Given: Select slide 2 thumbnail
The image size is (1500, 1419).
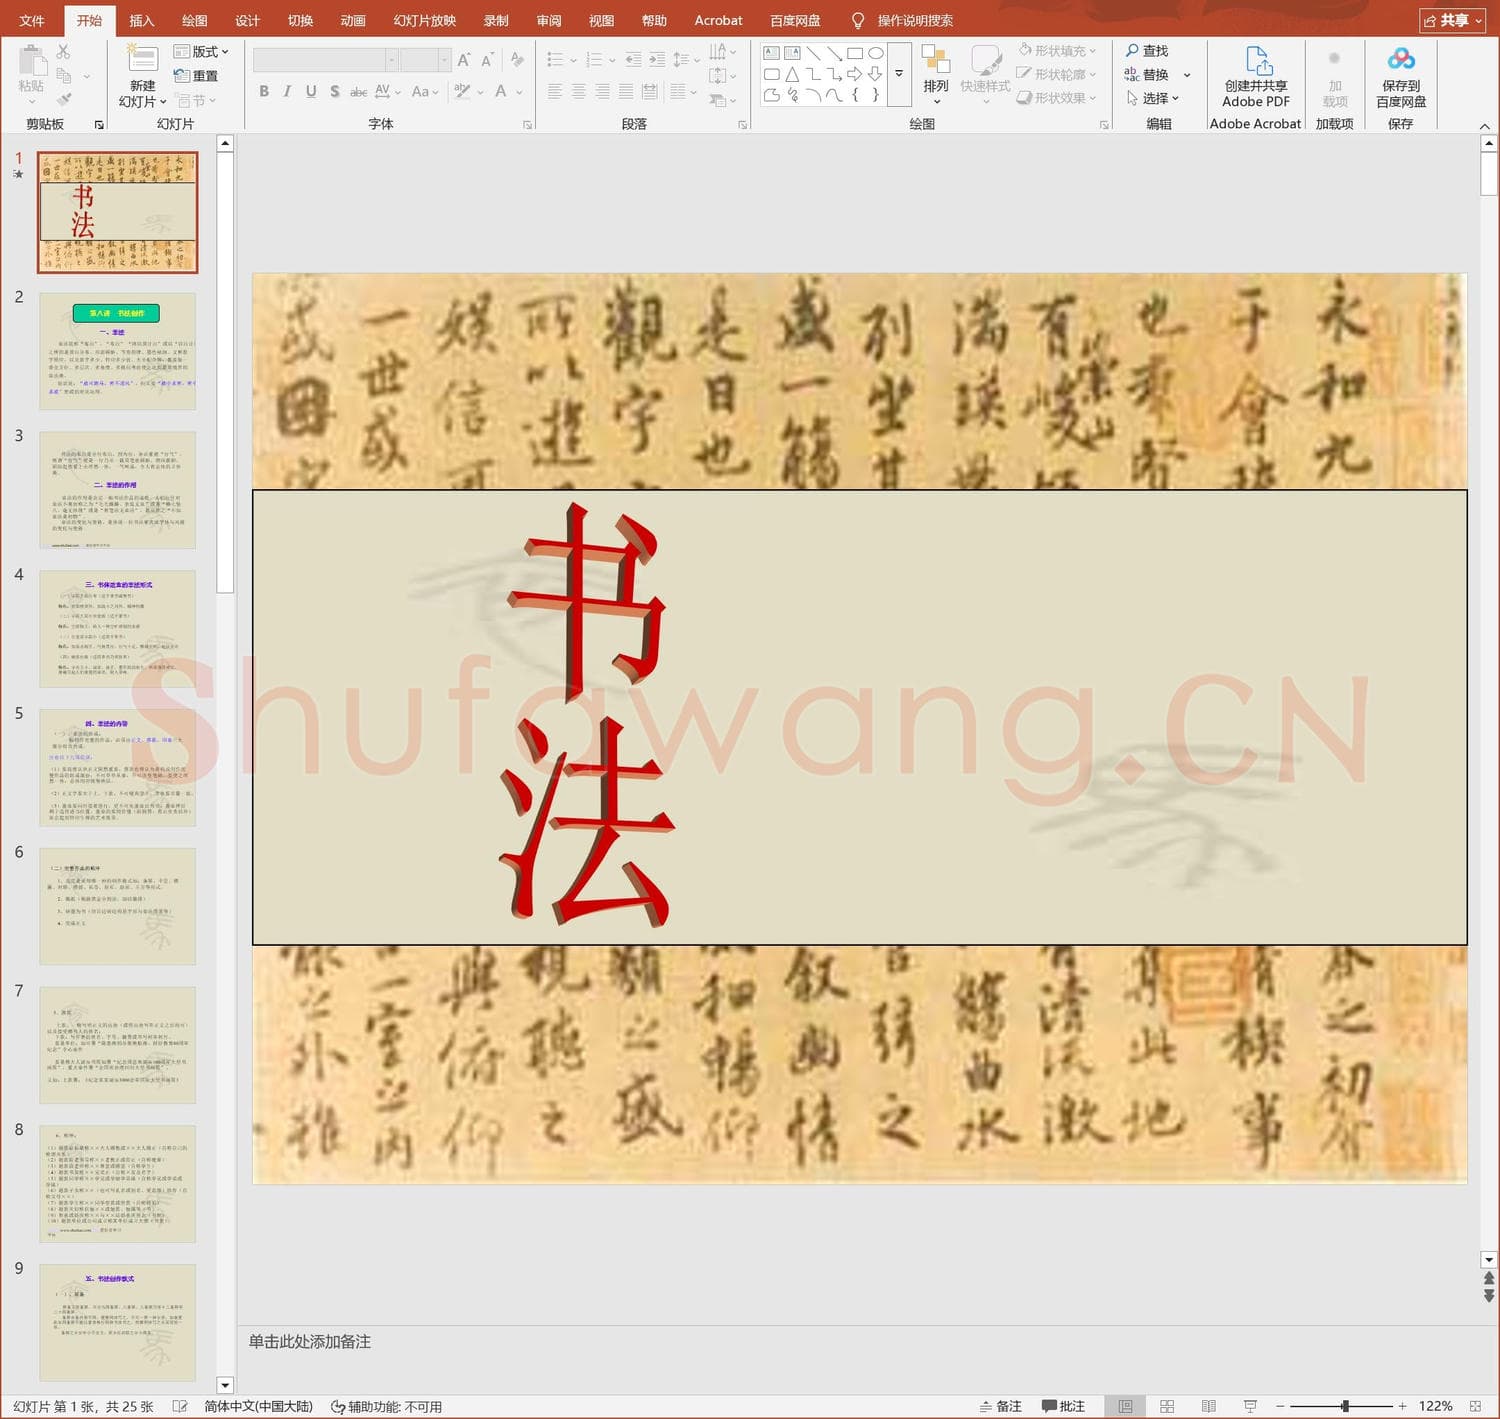Looking at the screenshot, I should [x=118, y=351].
